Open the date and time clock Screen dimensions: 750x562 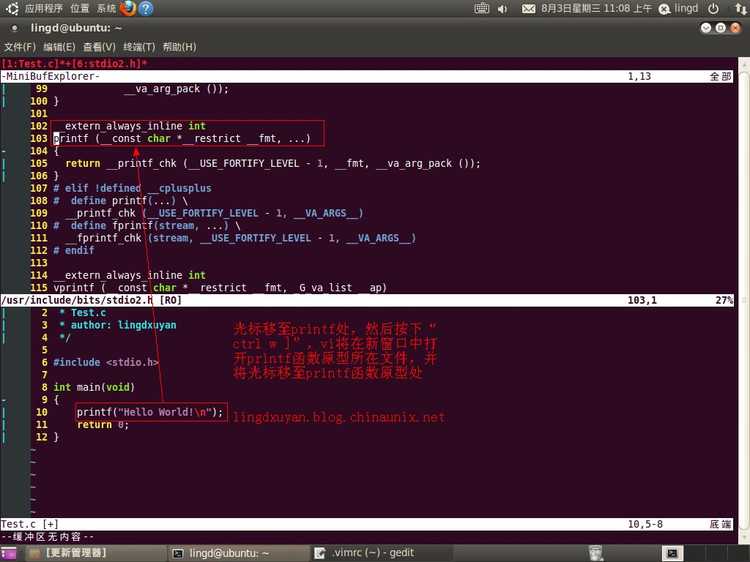596,9
